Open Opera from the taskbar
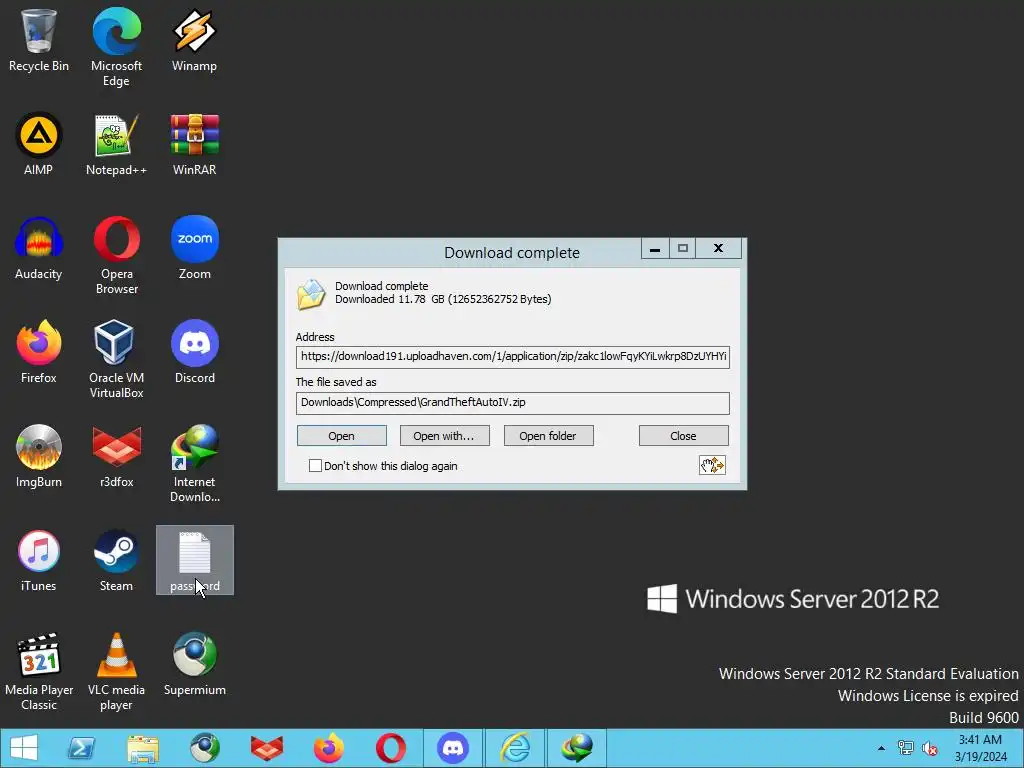This screenshot has height=768, width=1024. [391, 748]
